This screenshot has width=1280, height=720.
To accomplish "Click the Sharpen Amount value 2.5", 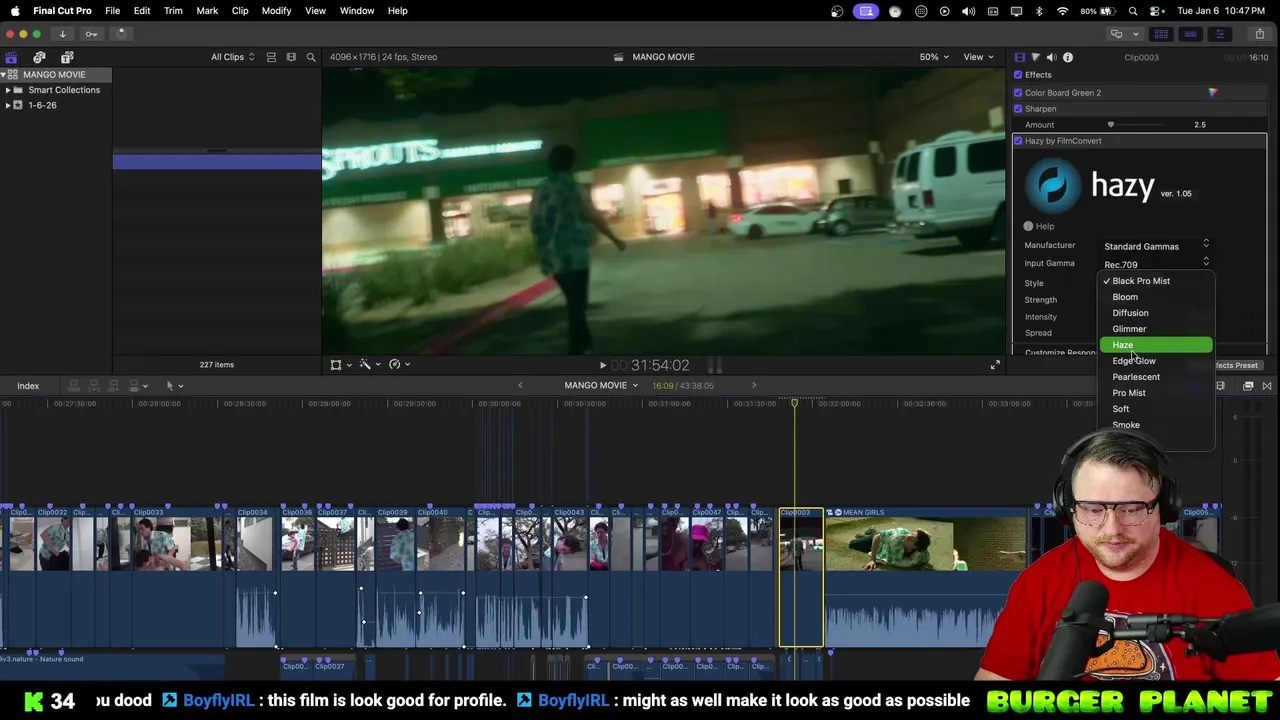I will click(x=1200, y=125).
